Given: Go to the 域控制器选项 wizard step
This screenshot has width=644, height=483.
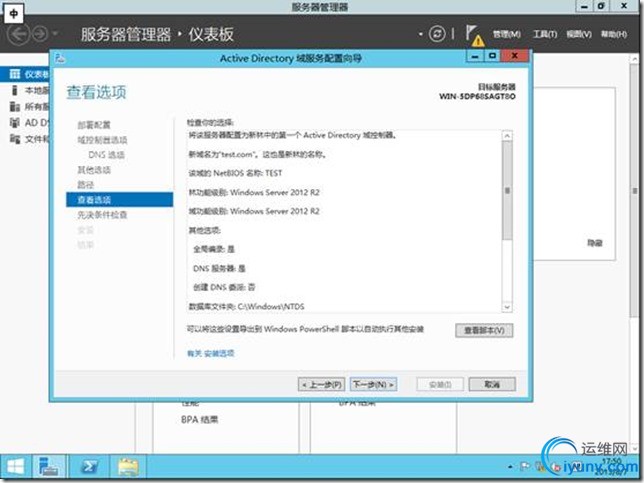Looking at the screenshot, I should tap(102, 140).
